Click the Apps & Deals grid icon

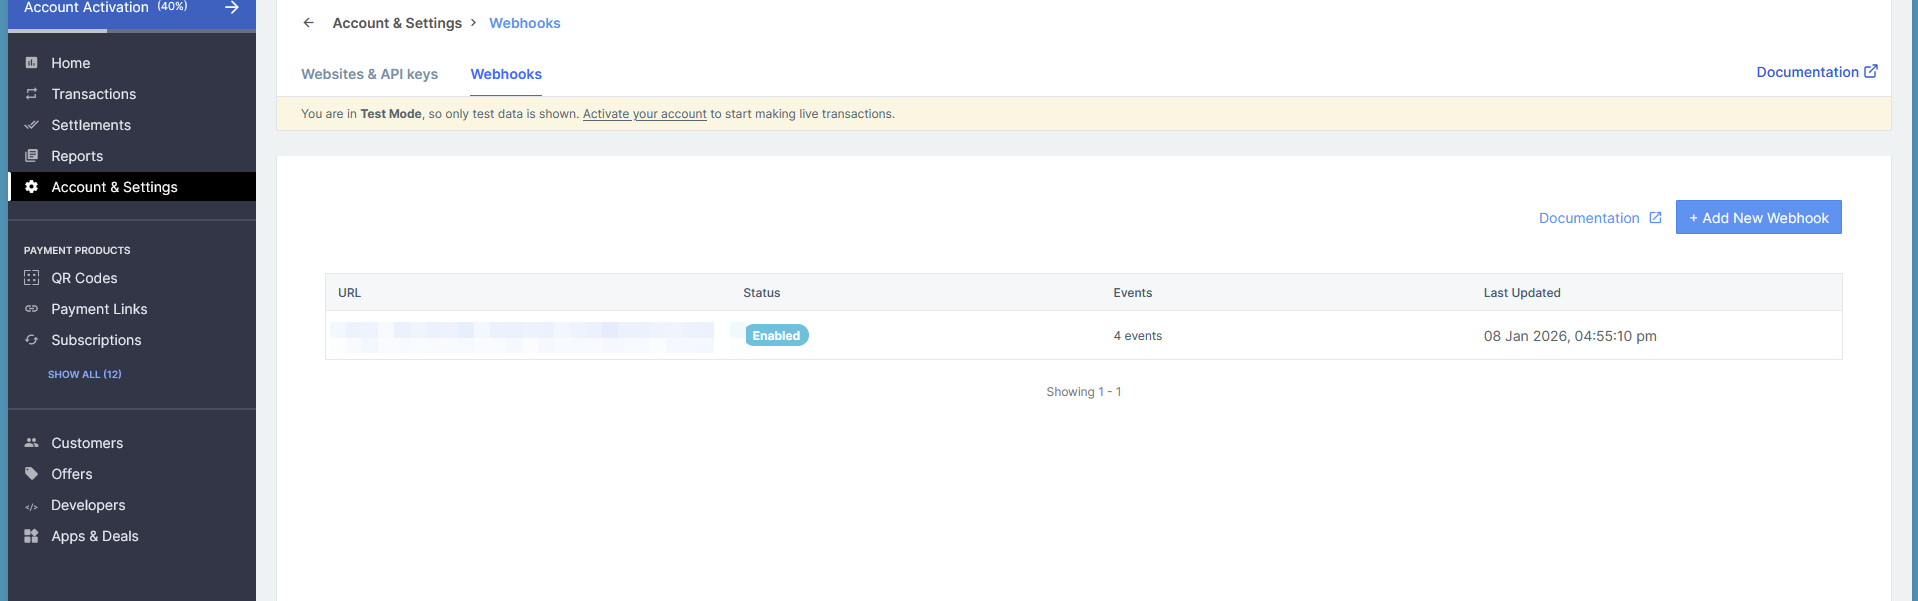32,536
